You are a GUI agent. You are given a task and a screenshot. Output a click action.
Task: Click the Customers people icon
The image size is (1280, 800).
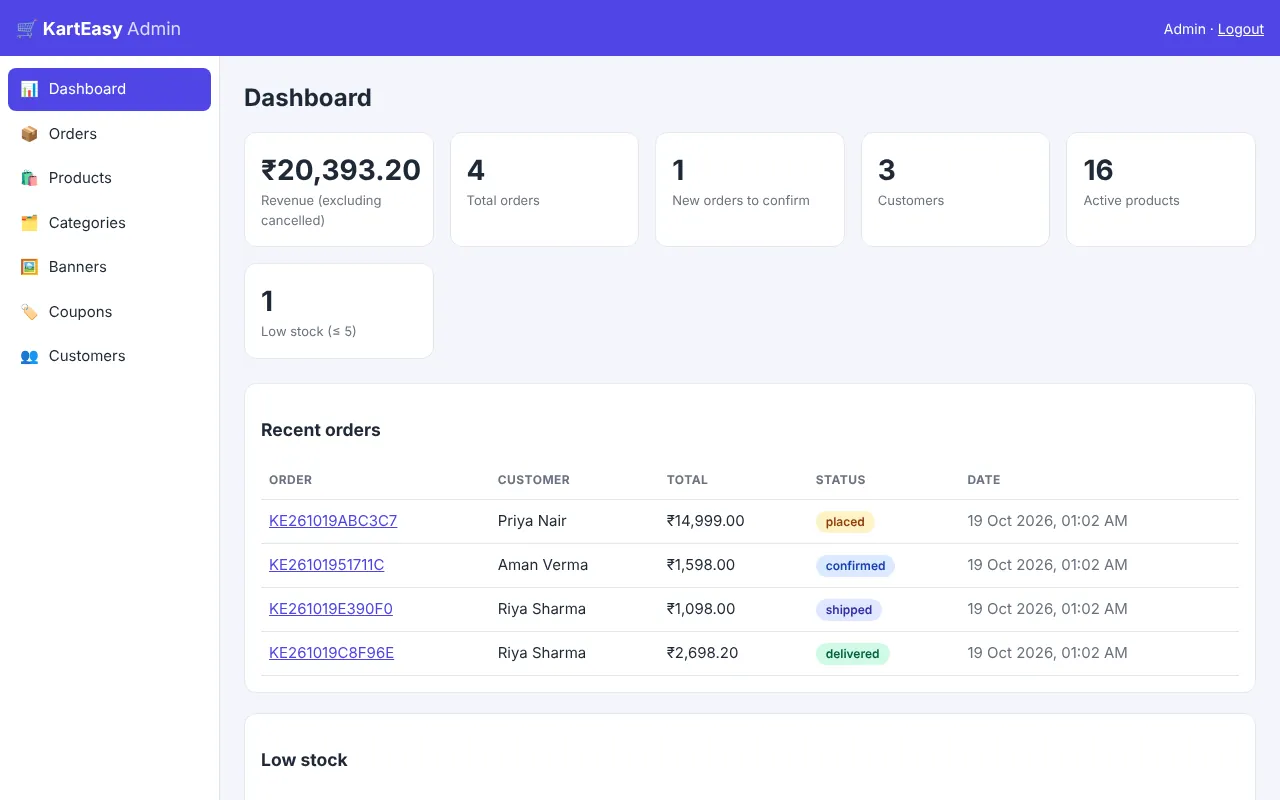click(x=29, y=356)
